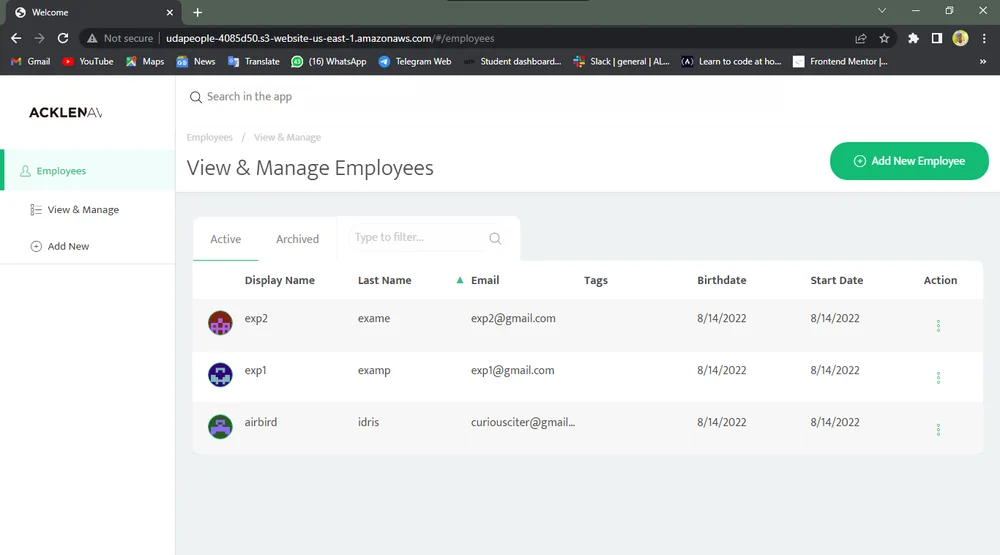Screen dimensions: 1000x555
Task: Show more bookmarks chevron
Action: point(983,61)
